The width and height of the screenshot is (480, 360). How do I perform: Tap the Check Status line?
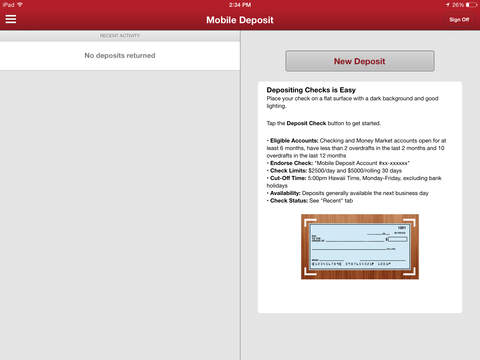click(x=310, y=201)
